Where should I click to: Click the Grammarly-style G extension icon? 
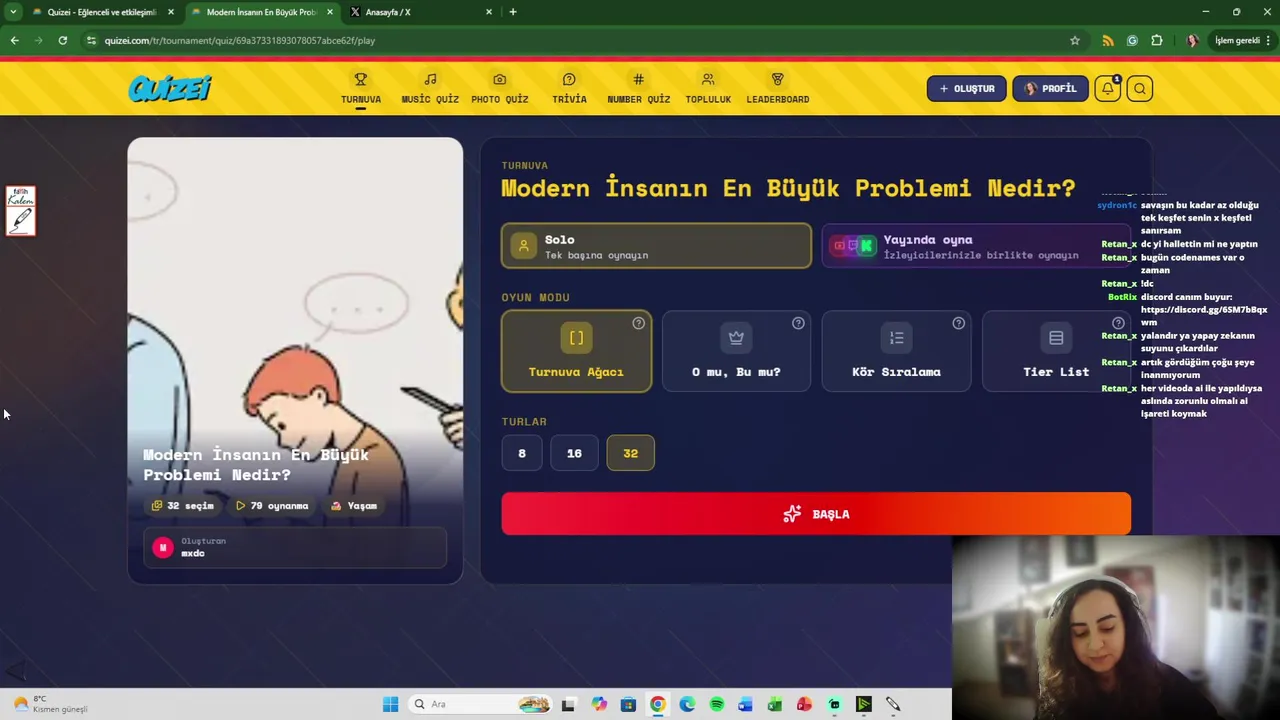tap(1132, 40)
